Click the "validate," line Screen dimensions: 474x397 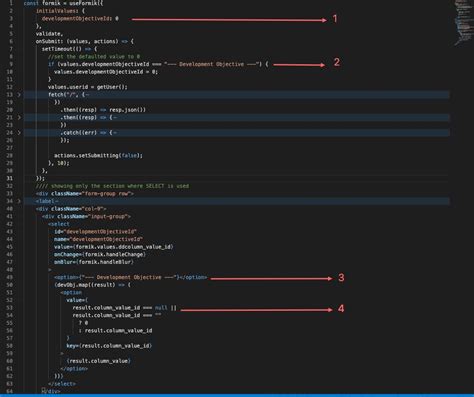pyautogui.click(x=49, y=34)
